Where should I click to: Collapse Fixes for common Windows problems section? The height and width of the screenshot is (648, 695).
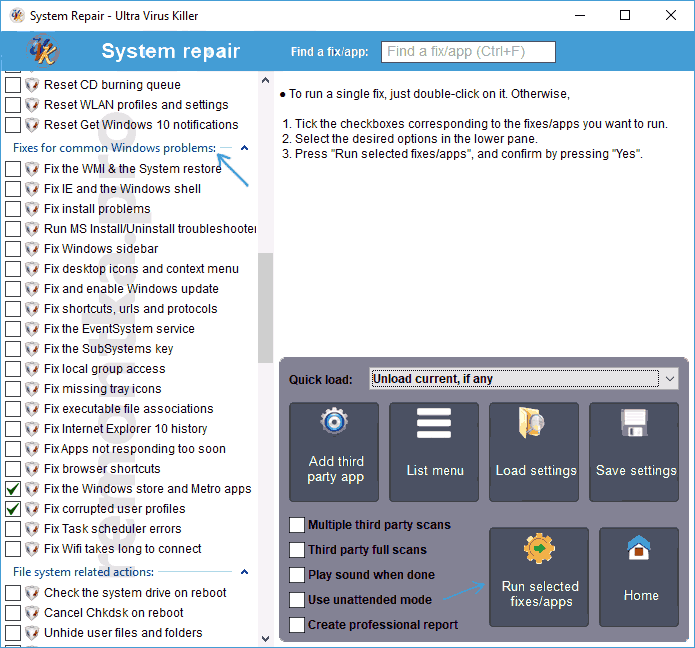[245, 148]
